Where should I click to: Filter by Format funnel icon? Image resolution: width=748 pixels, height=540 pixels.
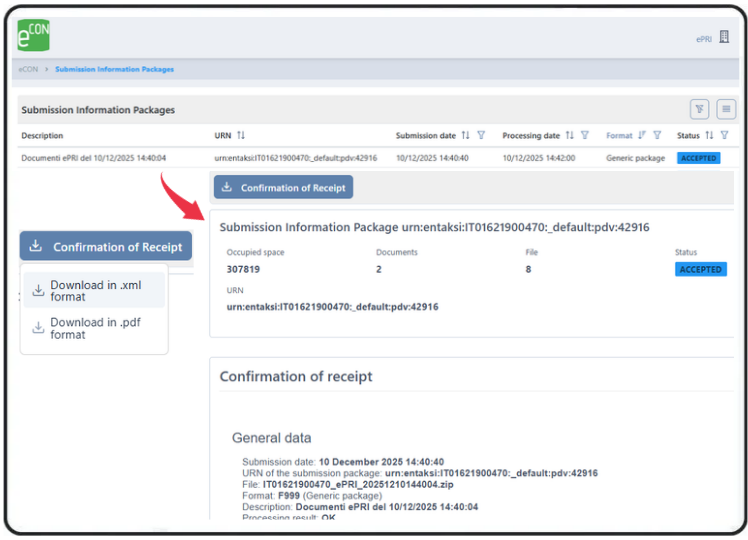pyautogui.click(x=657, y=135)
